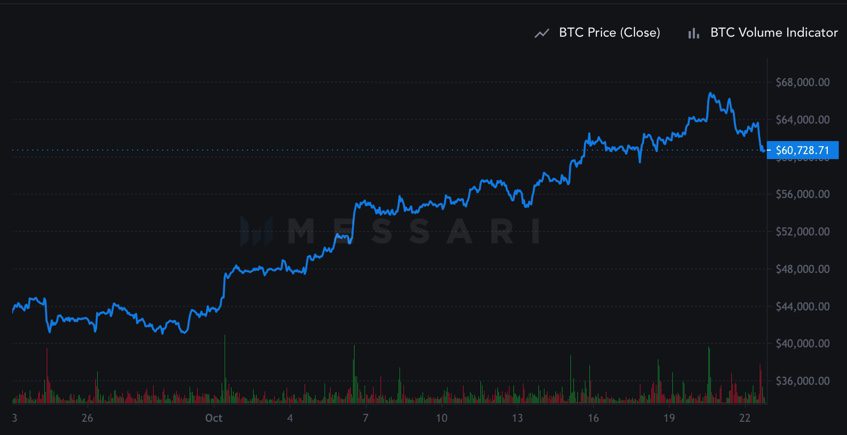Viewport: 847px width, 435px height.
Task: Click the current price tag $60,728.71
Action: coord(802,151)
